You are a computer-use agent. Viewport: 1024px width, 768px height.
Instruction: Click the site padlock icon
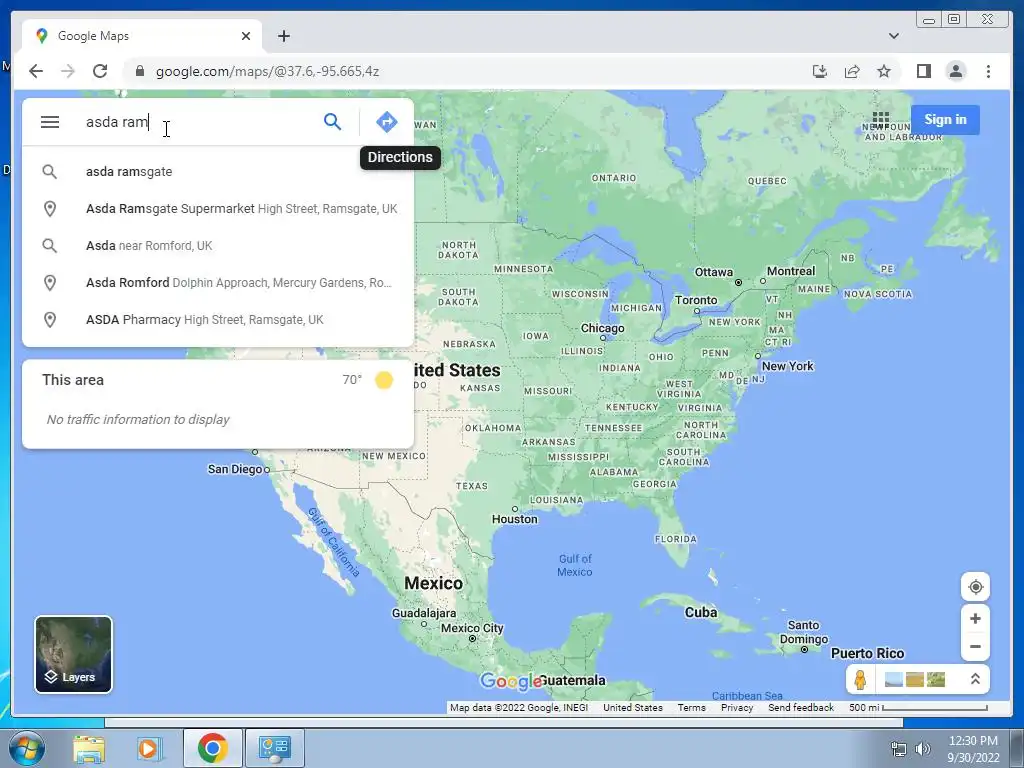pos(139,71)
